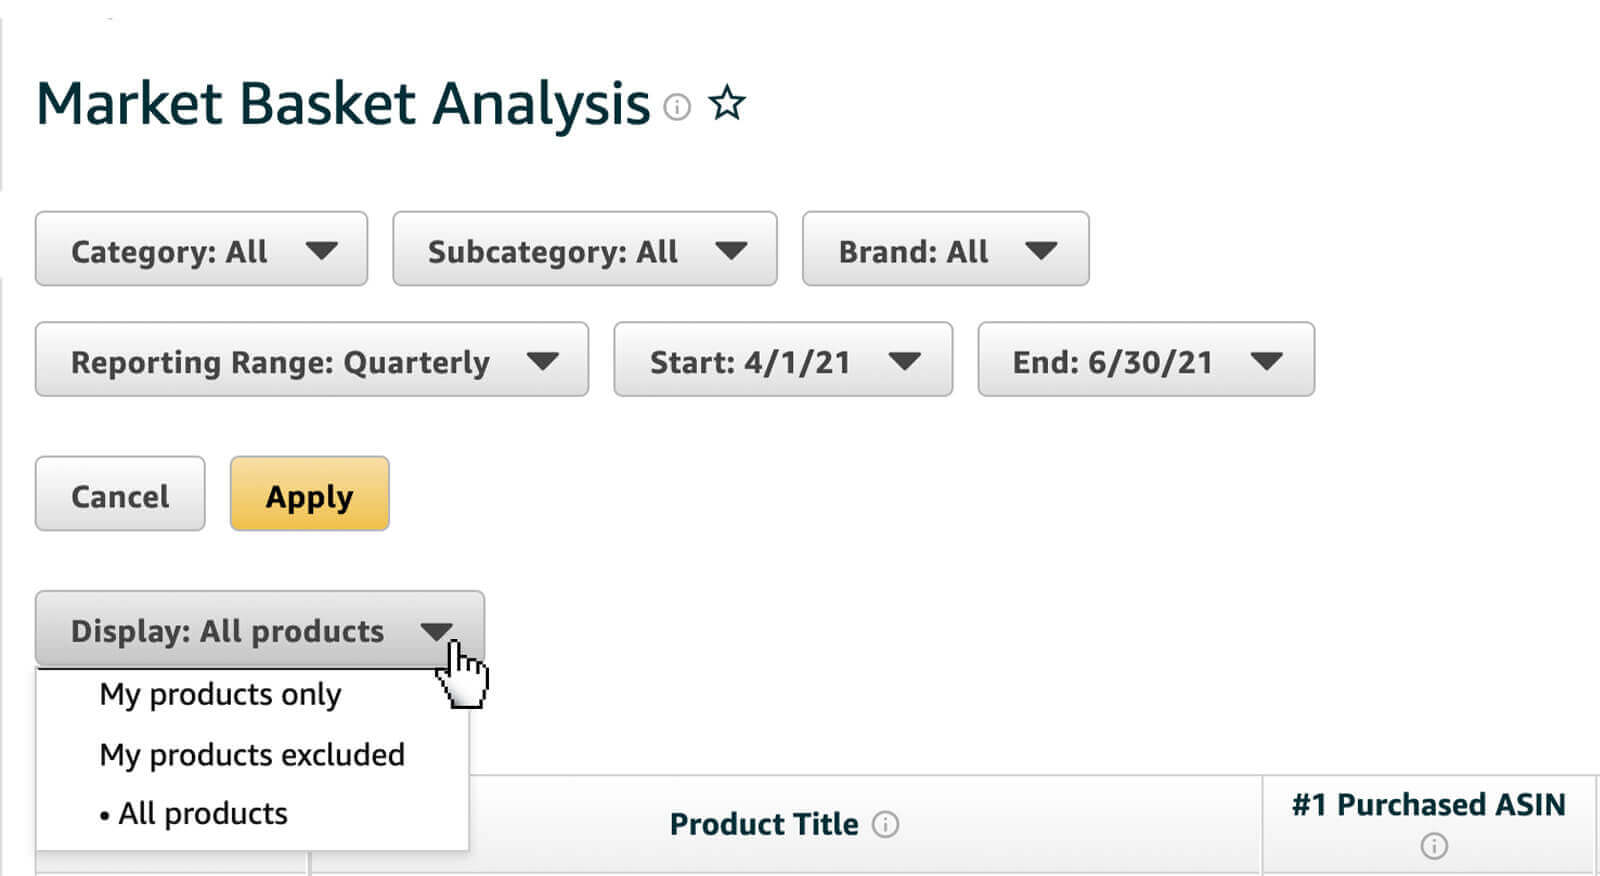
Task: Open the Start: 4/1/21 date picker
Action: [x=783, y=361]
